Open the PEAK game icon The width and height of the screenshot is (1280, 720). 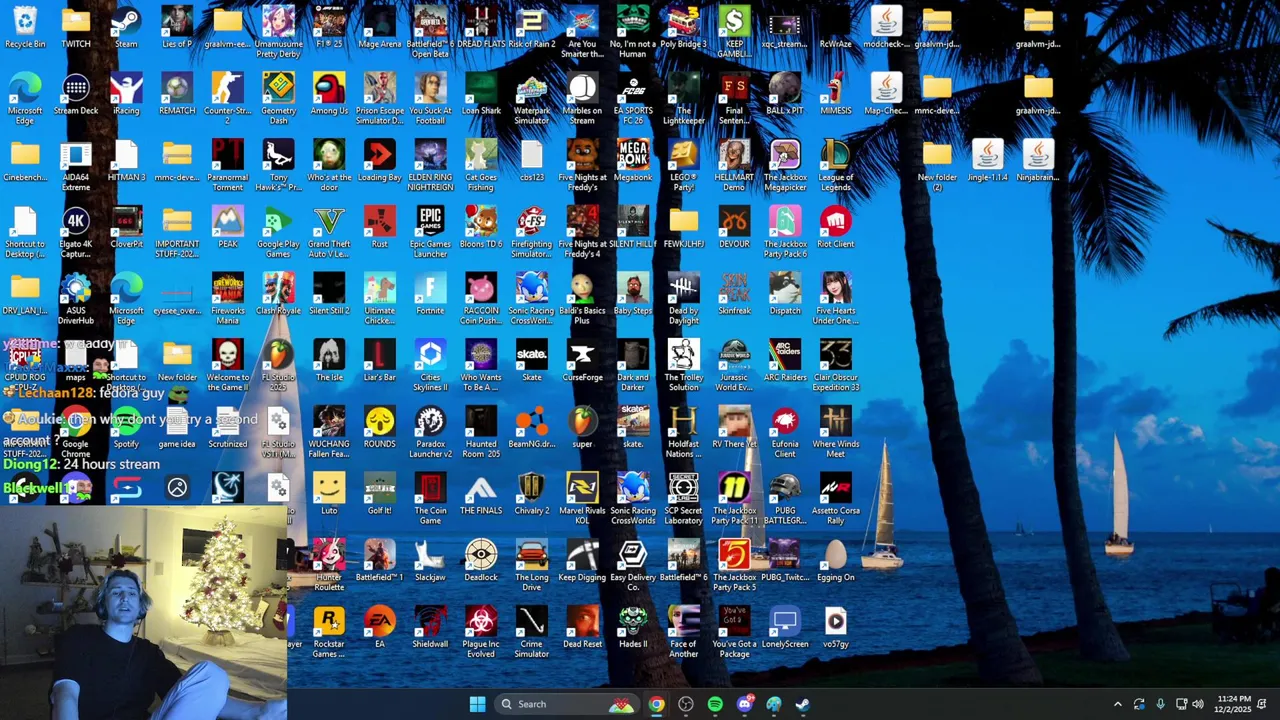228,228
